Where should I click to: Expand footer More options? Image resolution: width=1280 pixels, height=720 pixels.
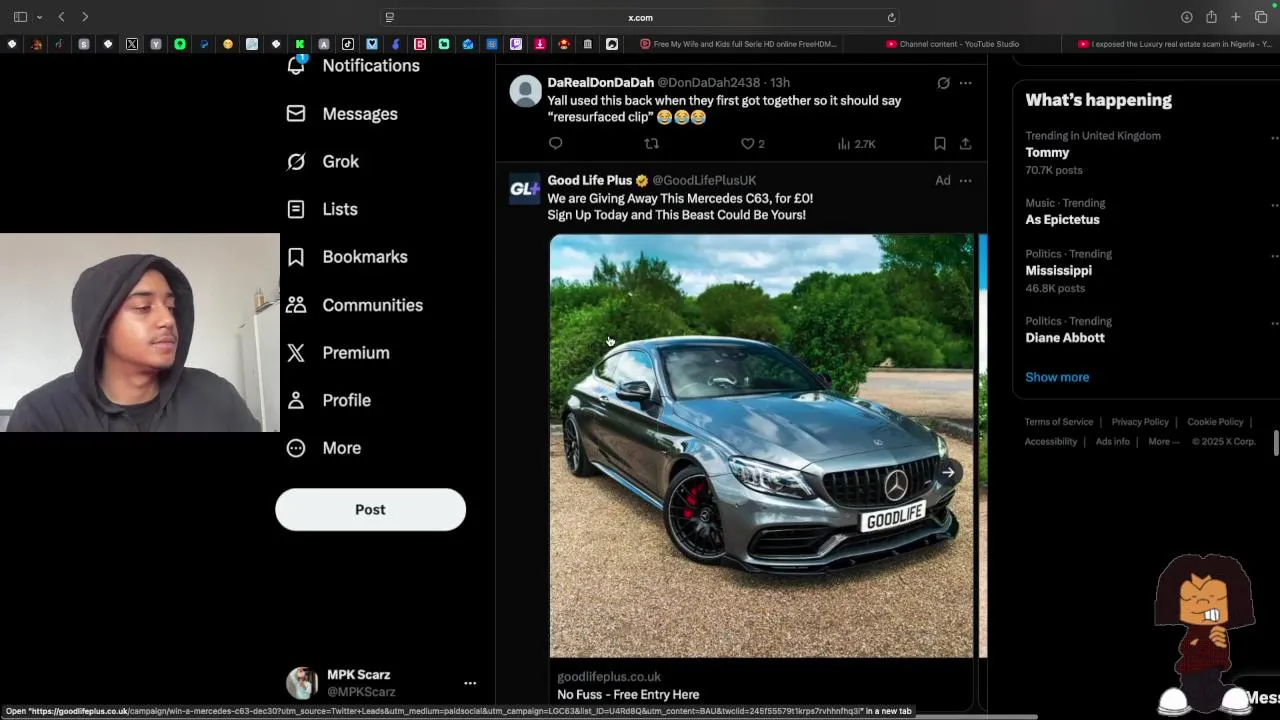click(x=1164, y=442)
